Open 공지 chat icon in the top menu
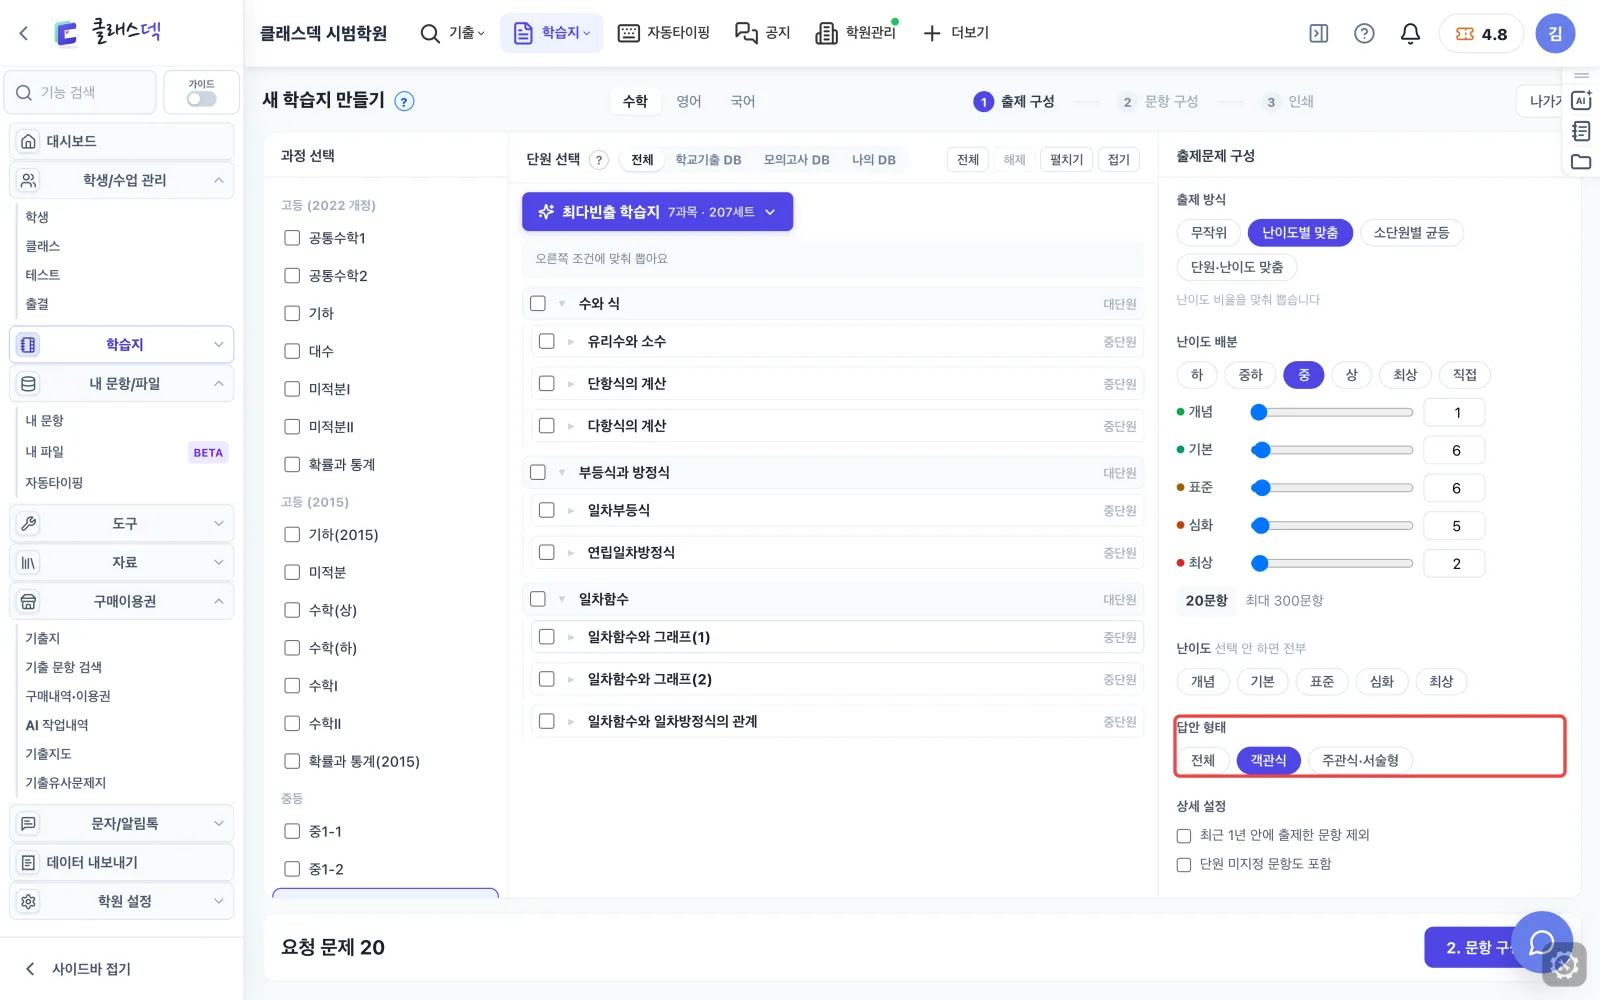The image size is (1600, 1000). (746, 33)
